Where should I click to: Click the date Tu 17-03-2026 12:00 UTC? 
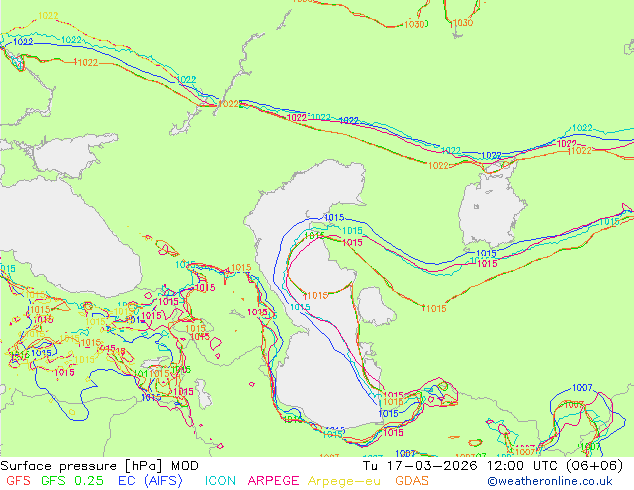click(x=459, y=466)
